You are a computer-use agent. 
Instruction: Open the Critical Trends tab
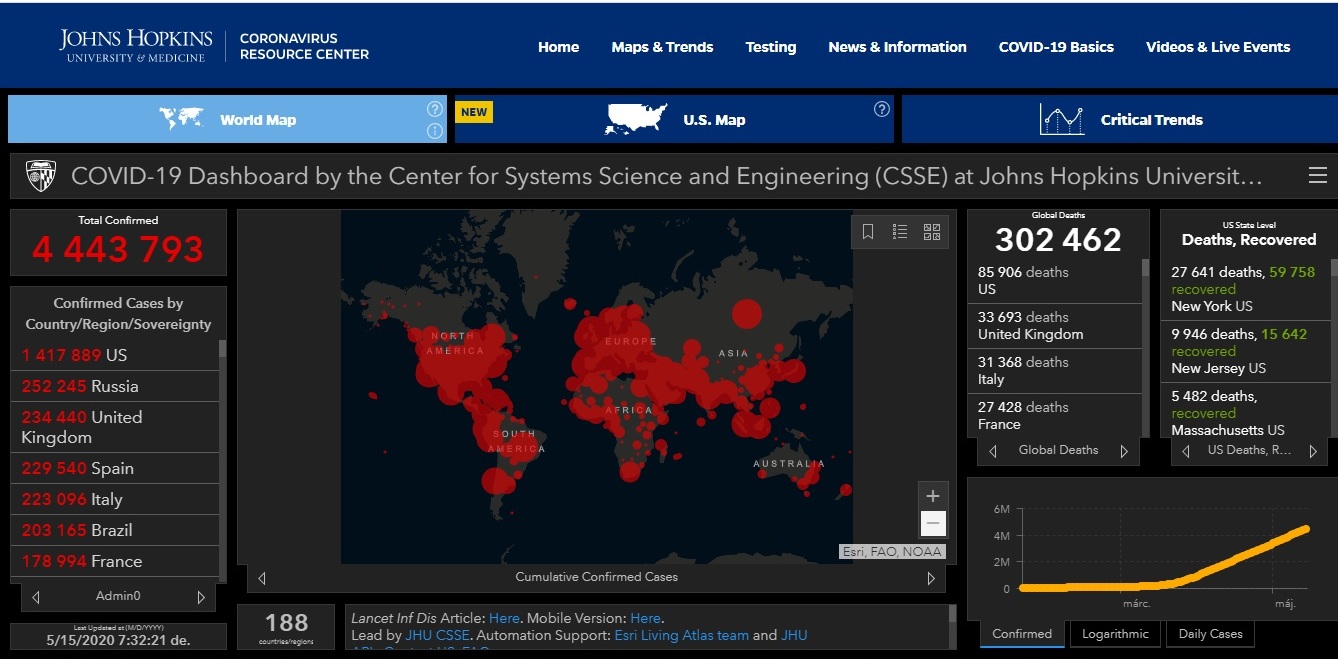(x=1120, y=119)
